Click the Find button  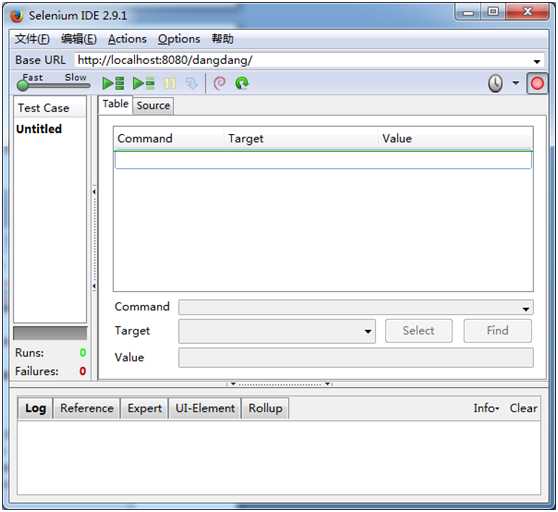(498, 331)
